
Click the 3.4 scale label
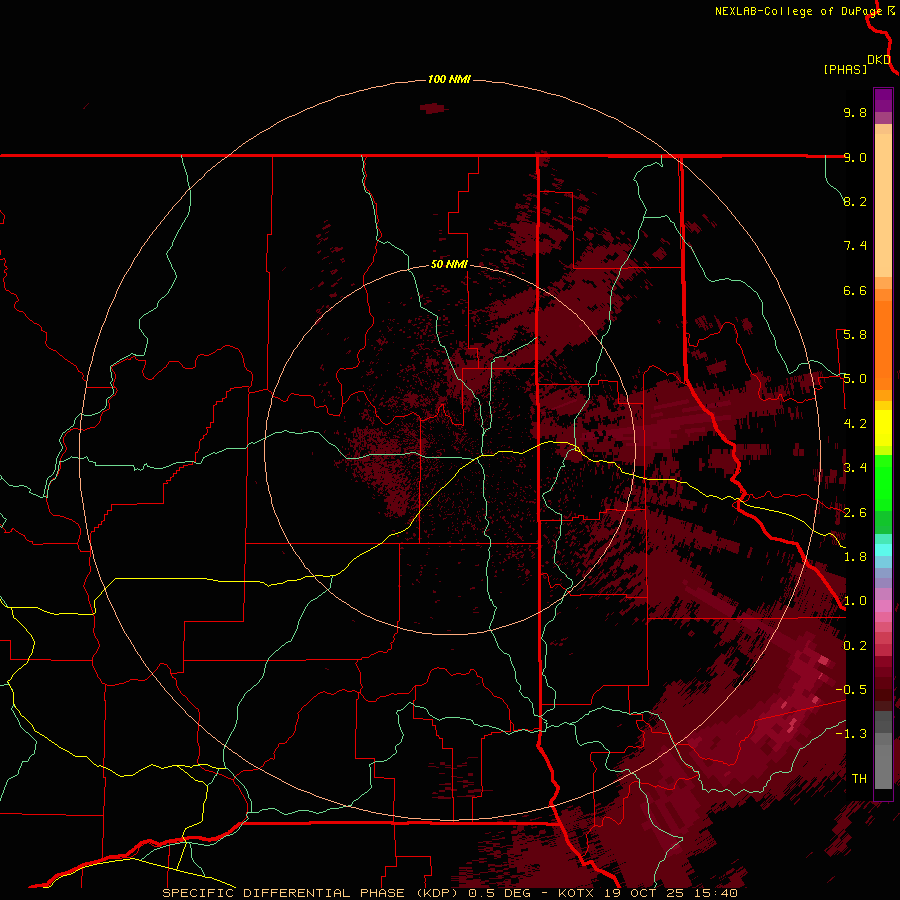855,468
